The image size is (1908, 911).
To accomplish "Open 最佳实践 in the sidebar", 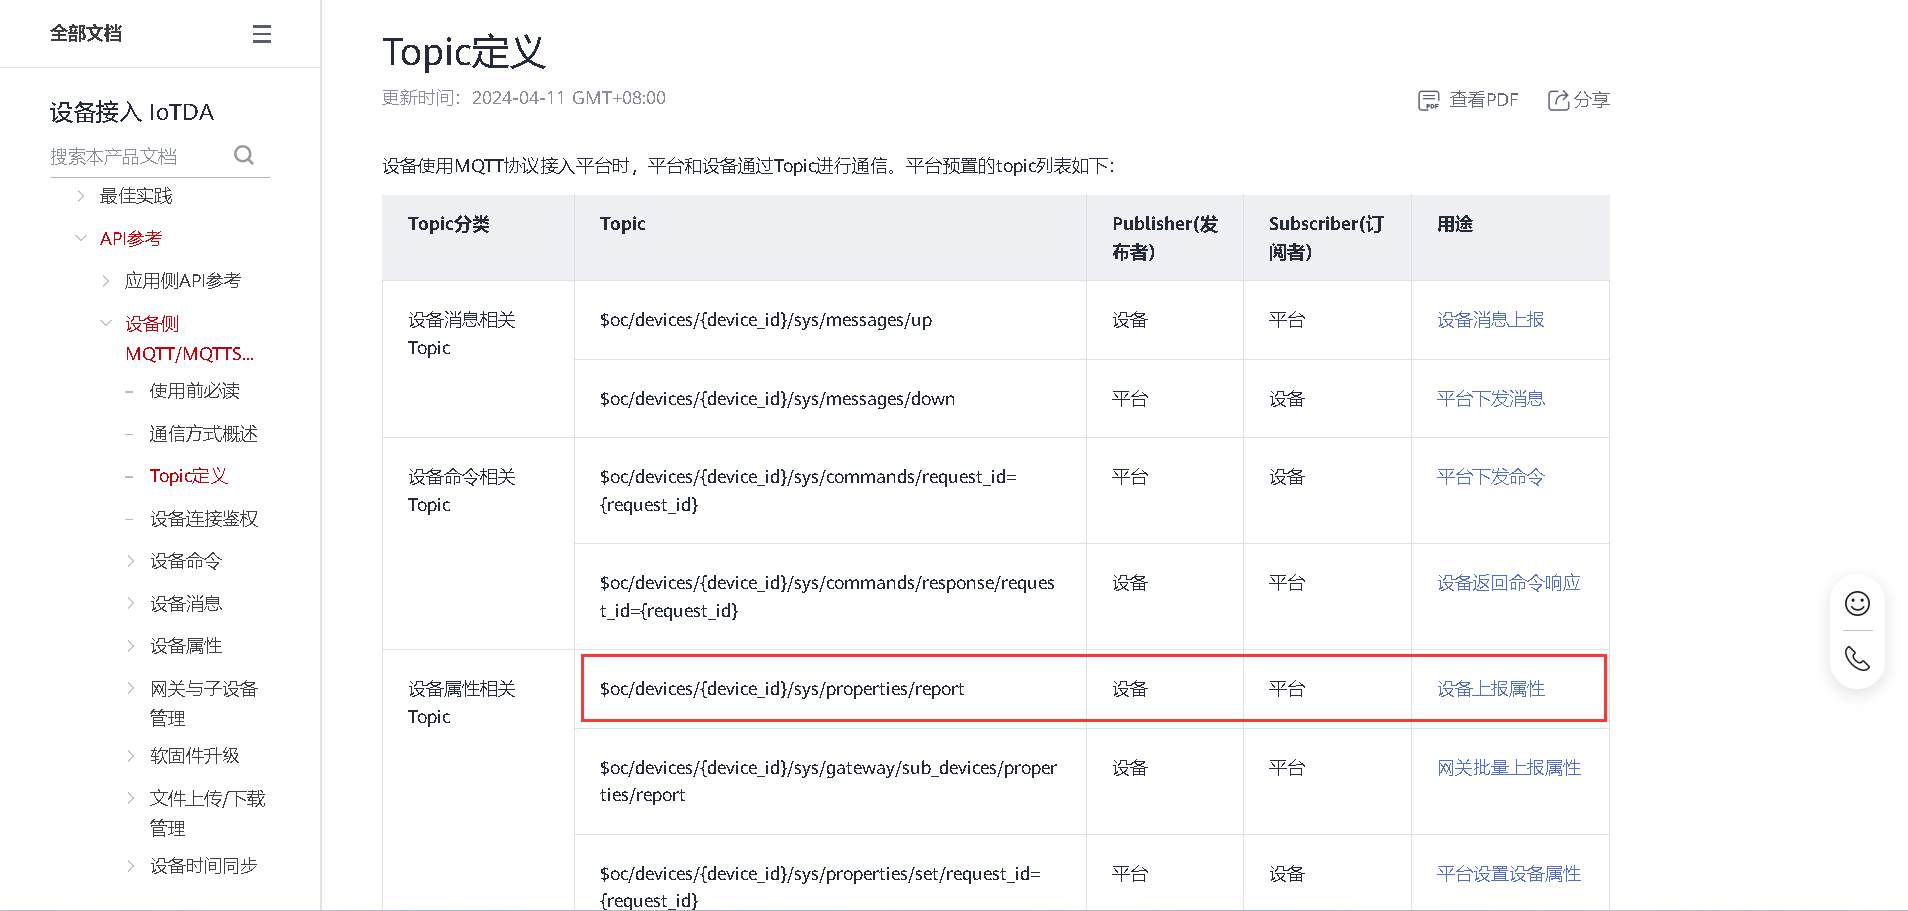I will (136, 196).
